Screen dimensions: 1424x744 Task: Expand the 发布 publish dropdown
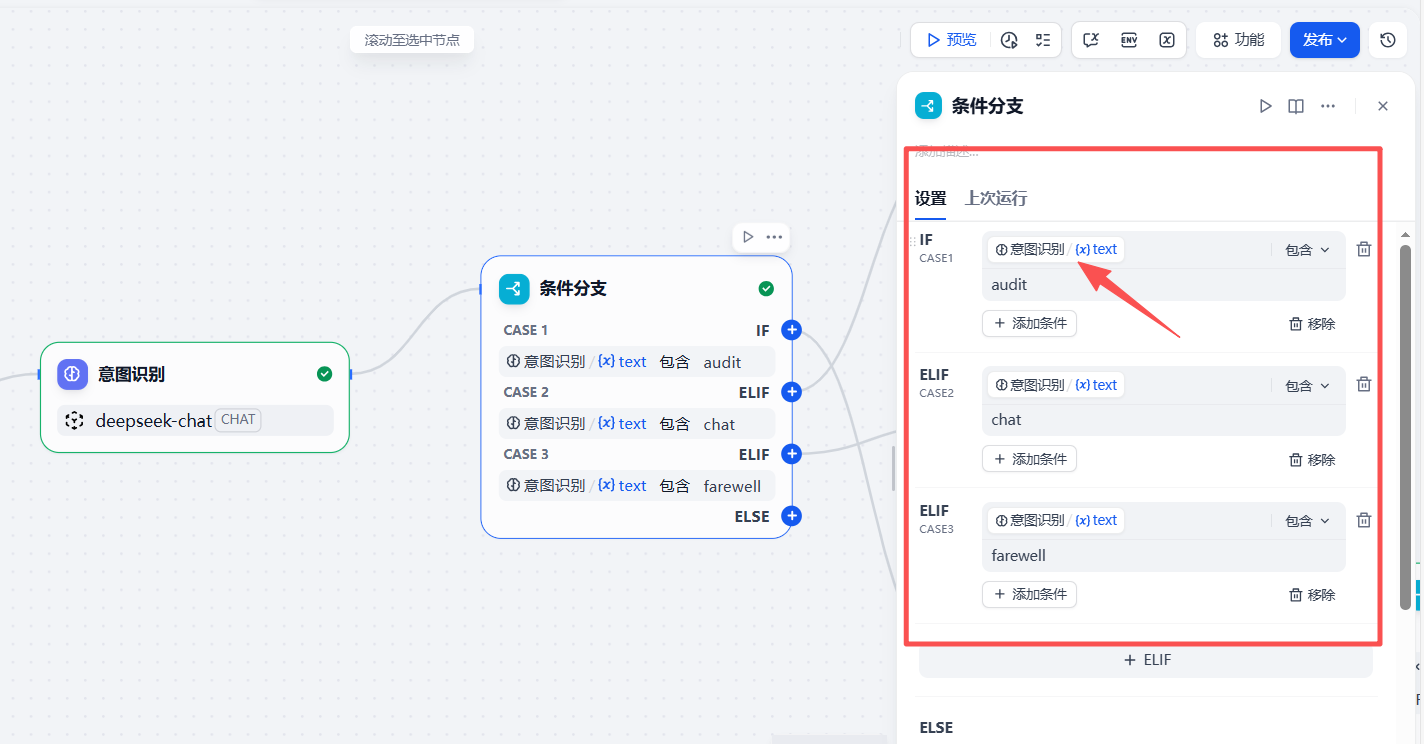(1324, 40)
